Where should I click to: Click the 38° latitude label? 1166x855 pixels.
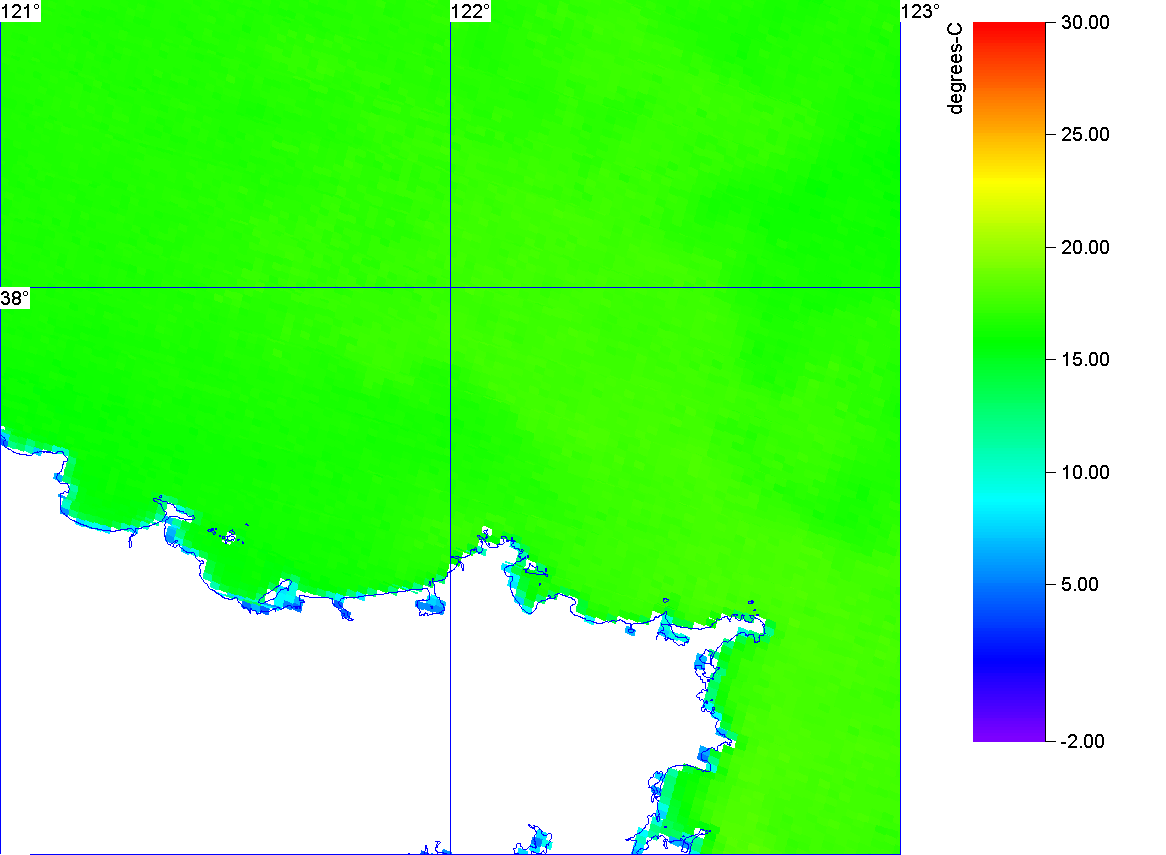coord(15,298)
